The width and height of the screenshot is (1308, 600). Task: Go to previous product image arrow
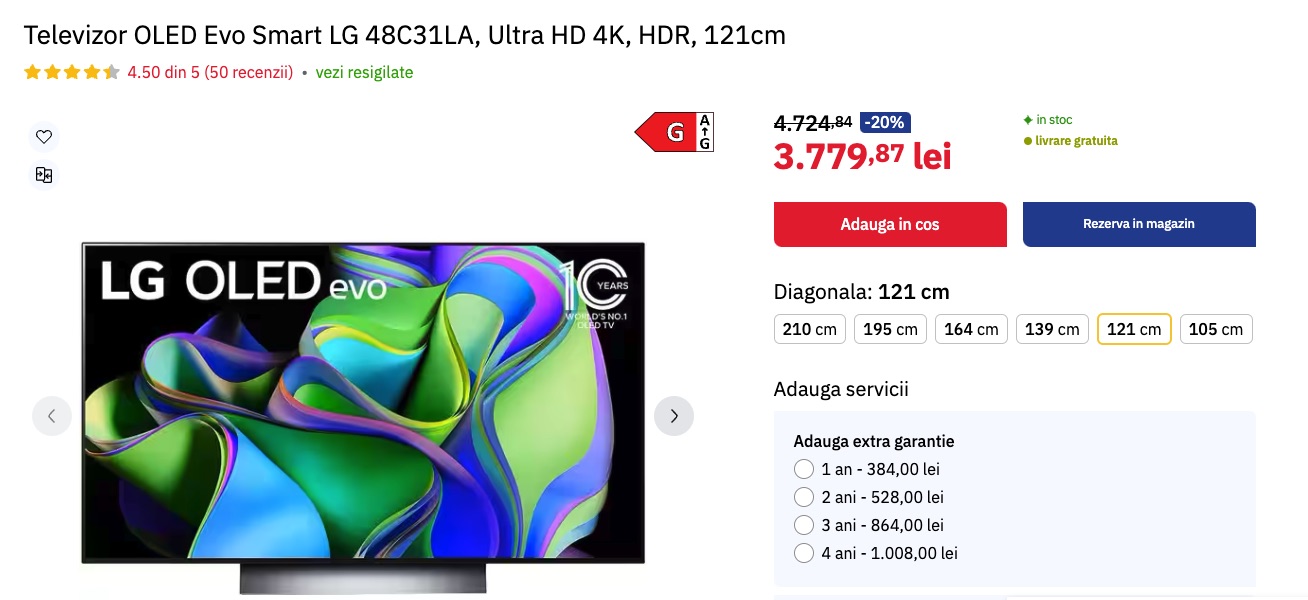click(52, 416)
